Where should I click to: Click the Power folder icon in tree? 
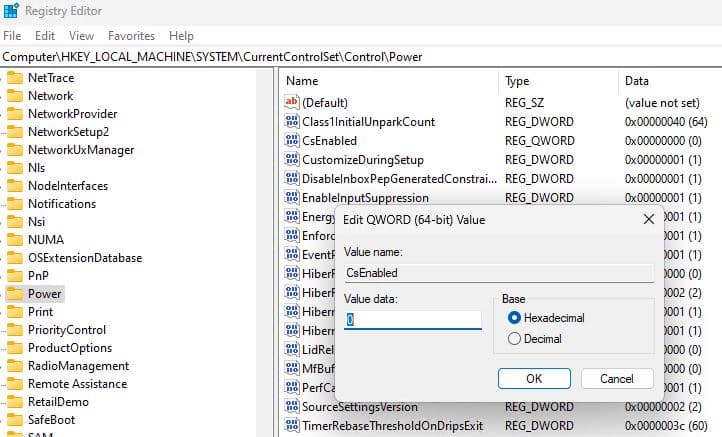click(x=14, y=294)
